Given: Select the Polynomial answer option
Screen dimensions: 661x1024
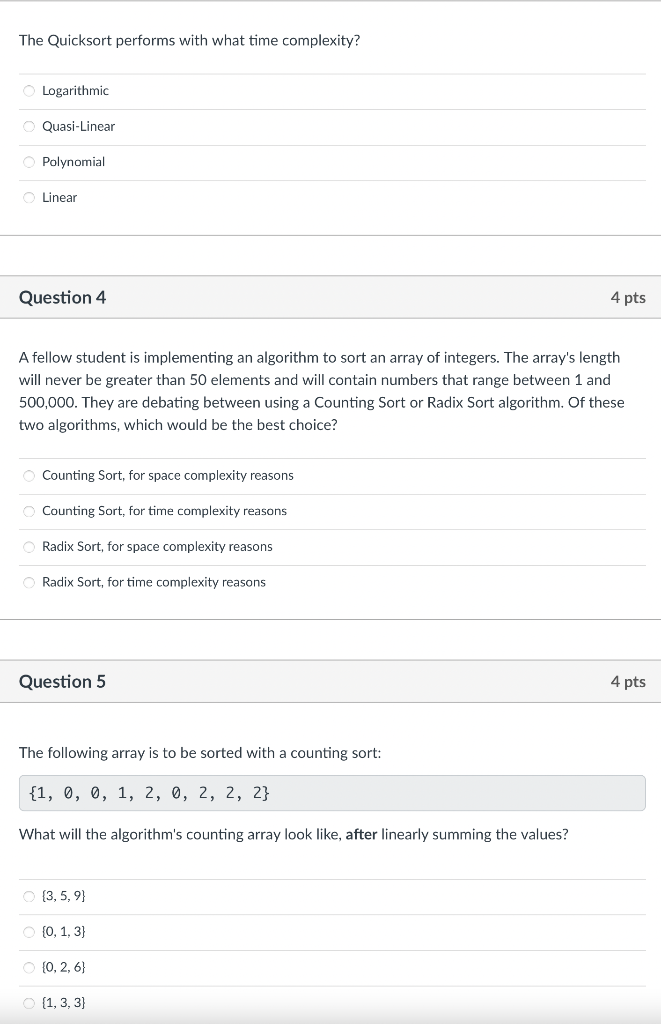Looking at the screenshot, I should tap(29, 162).
